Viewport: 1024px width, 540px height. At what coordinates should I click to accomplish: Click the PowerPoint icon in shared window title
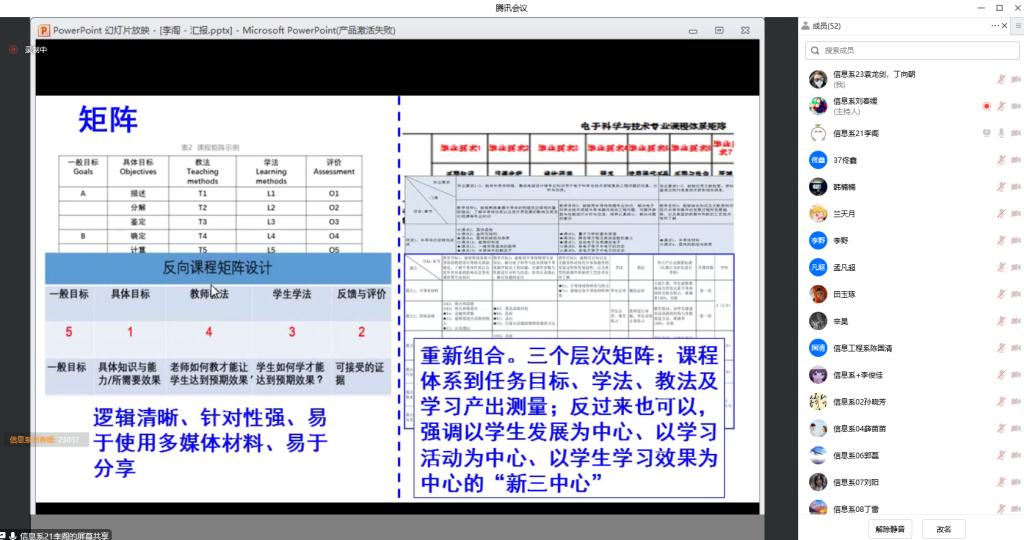coord(43,31)
